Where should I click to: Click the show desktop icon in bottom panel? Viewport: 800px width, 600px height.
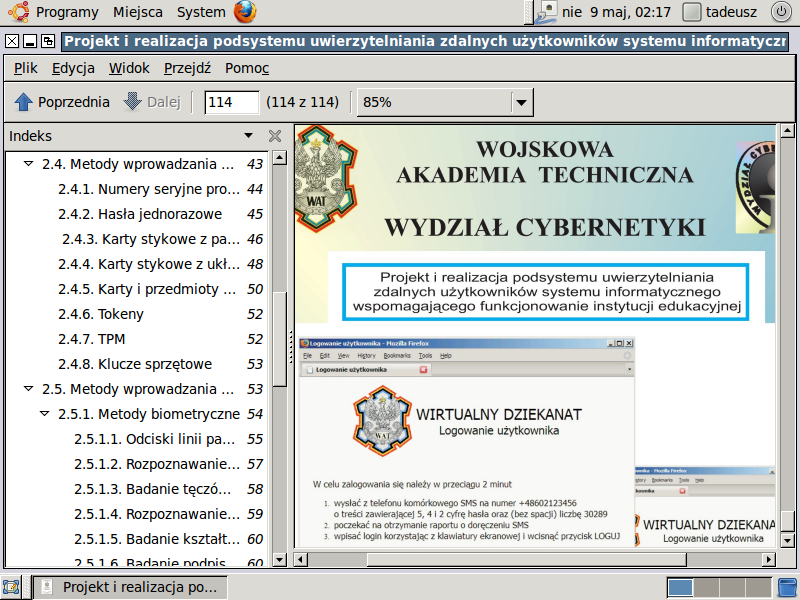(12, 587)
